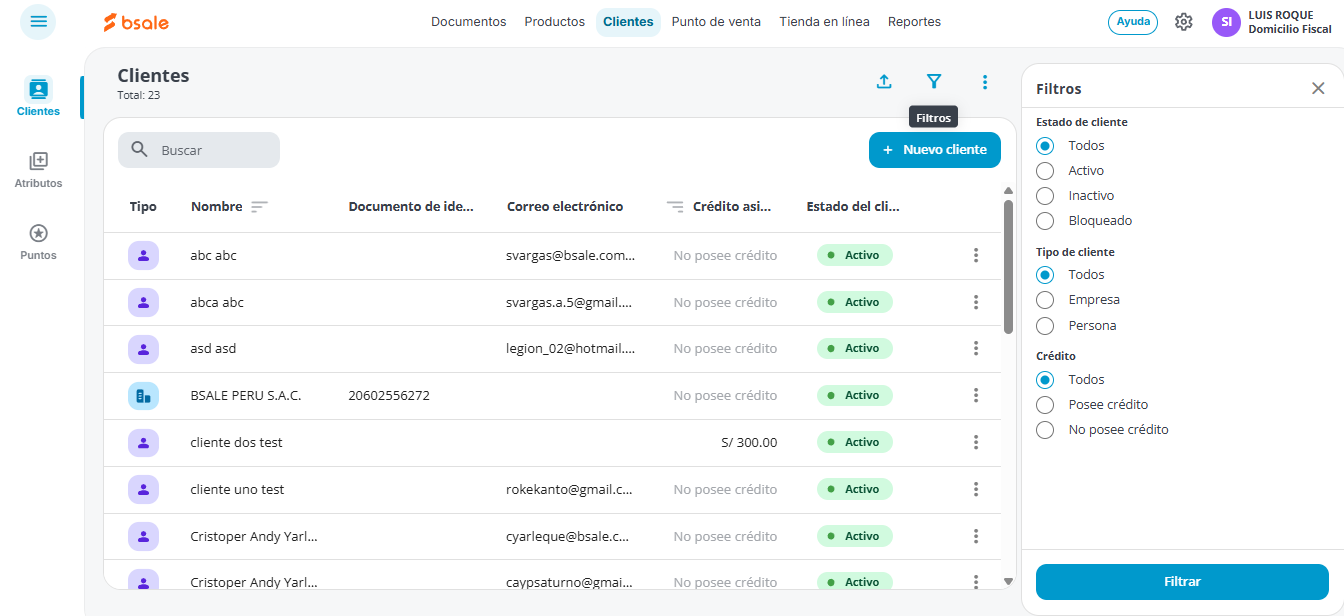
Task: Click Activo badge in asd asd row
Action: 855,348
